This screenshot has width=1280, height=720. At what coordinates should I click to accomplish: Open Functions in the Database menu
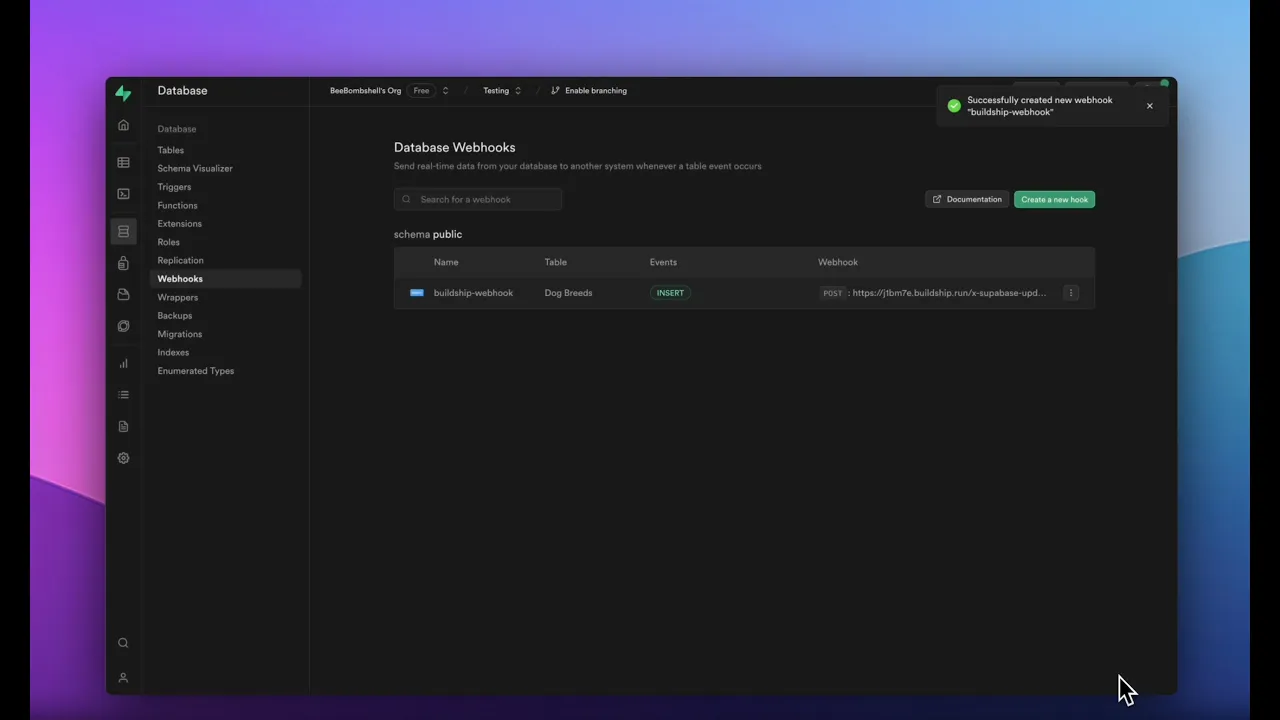coord(177,205)
